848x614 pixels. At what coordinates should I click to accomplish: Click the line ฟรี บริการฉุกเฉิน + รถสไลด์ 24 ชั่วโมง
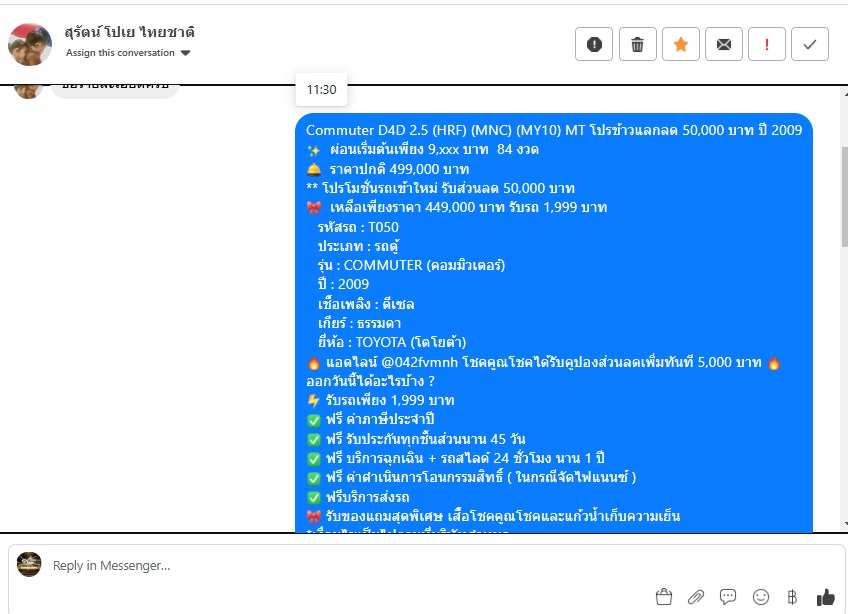(455, 459)
